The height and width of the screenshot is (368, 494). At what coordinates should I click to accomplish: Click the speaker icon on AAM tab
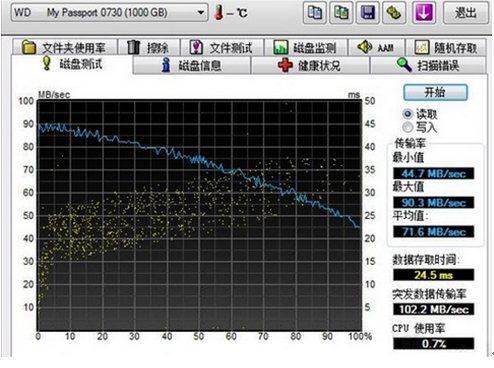click(x=364, y=47)
